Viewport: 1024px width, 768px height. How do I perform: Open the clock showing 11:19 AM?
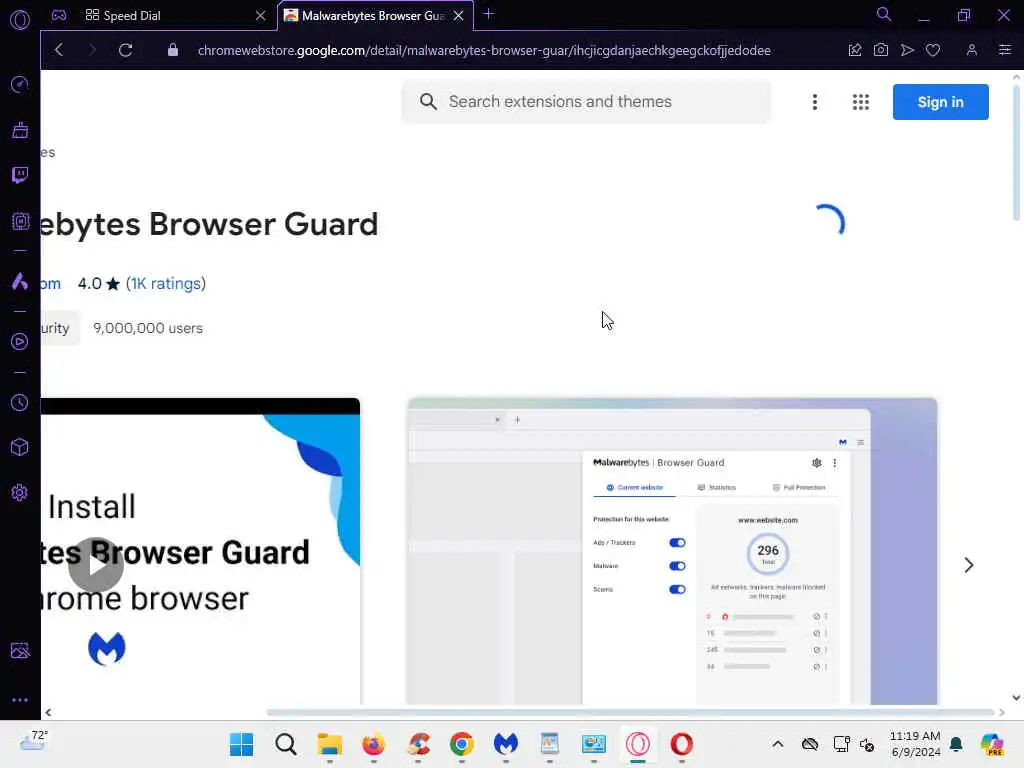915,744
